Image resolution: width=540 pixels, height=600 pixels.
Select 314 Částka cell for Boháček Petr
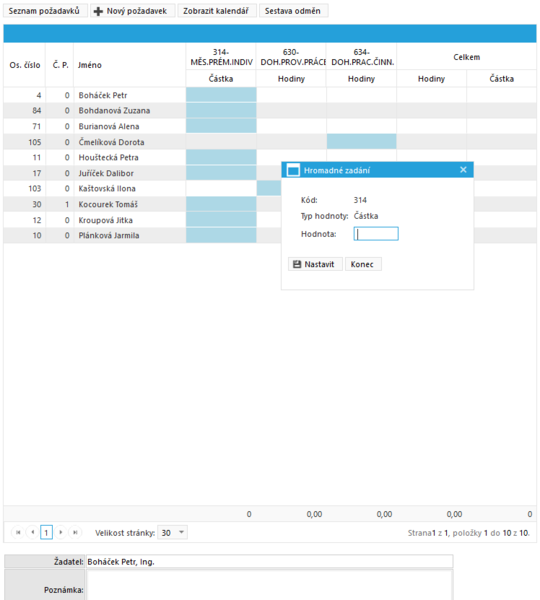pos(221,95)
